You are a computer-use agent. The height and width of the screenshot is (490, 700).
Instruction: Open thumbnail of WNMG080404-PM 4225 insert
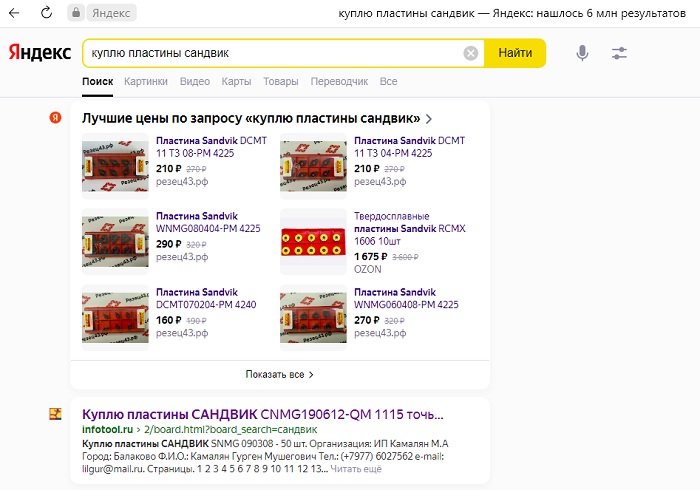click(115, 241)
